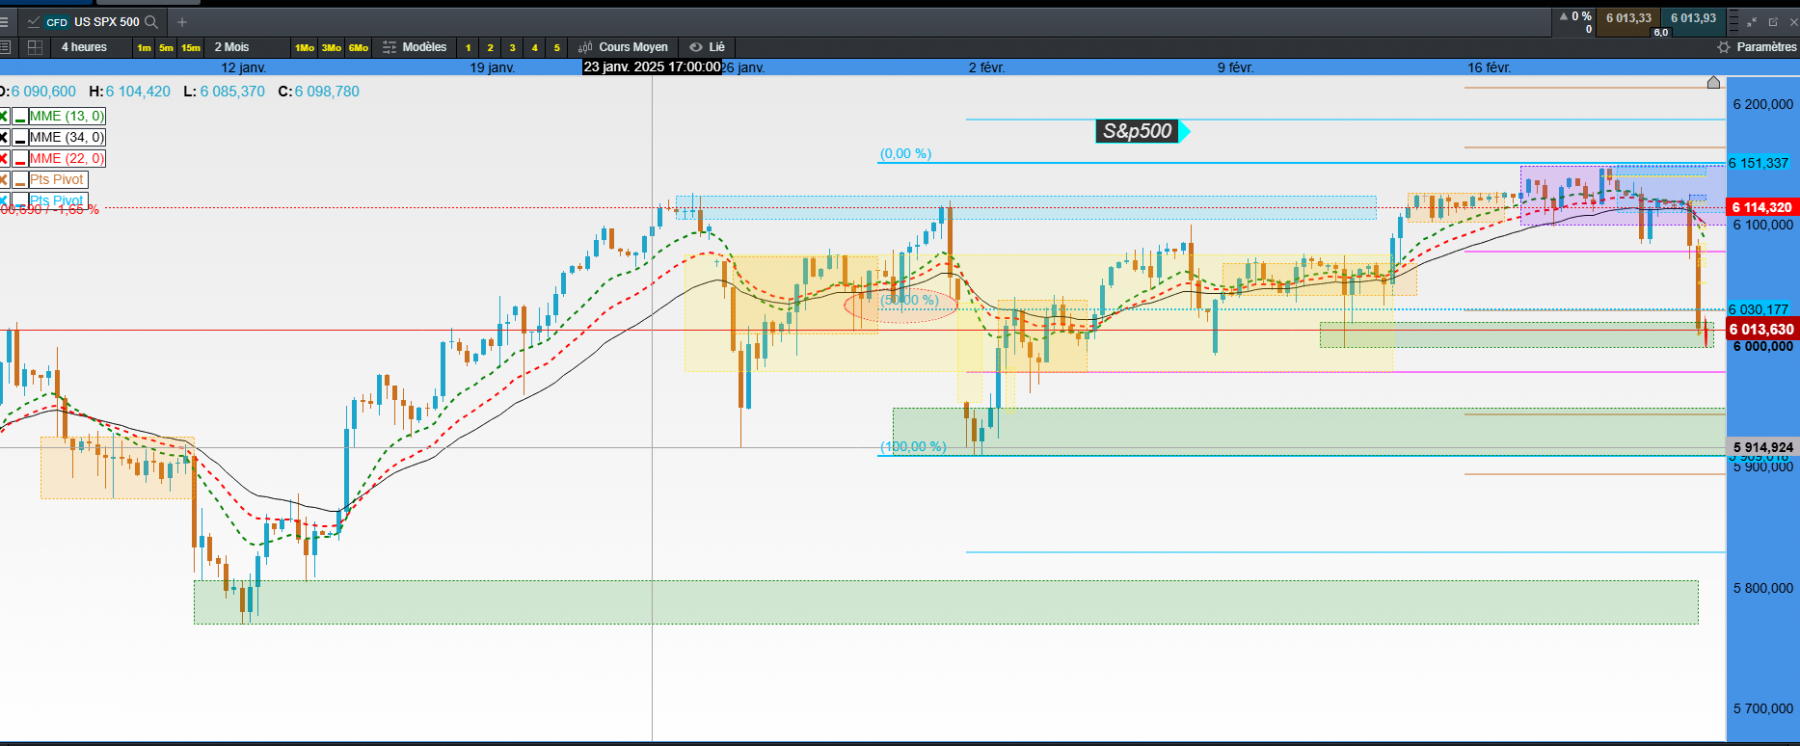Image resolution: width=1800 pixels, height=746 pixels.
Task: Expand the Cours Moyen chart style dropdown
Action: 623,47
